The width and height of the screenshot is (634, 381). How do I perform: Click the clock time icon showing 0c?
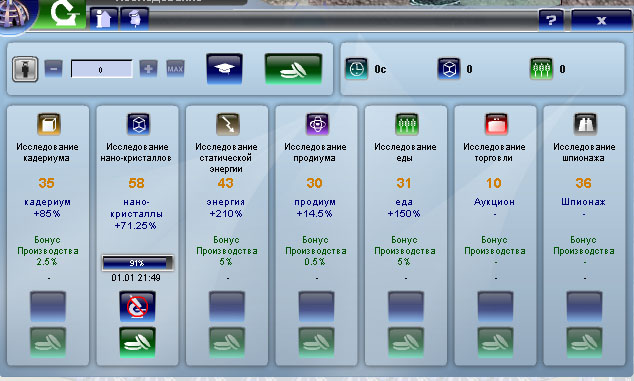[357, 69]
